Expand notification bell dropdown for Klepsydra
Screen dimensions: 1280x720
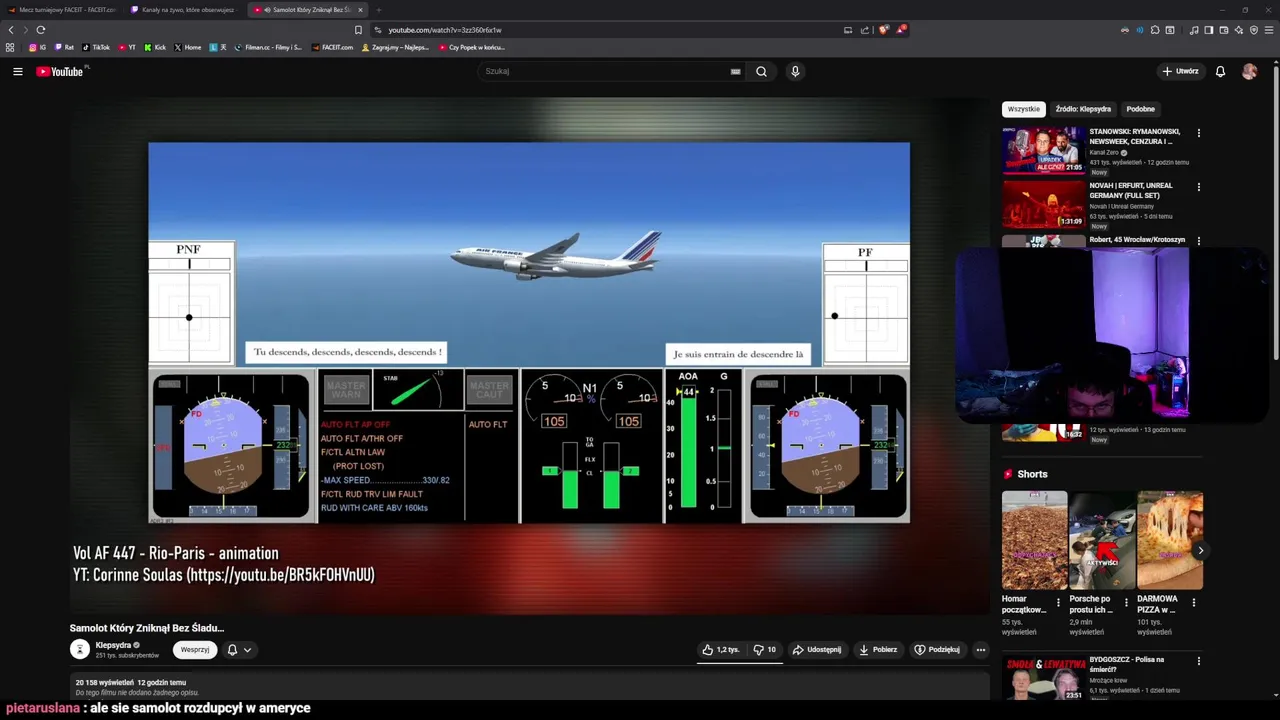click(239, 649)
